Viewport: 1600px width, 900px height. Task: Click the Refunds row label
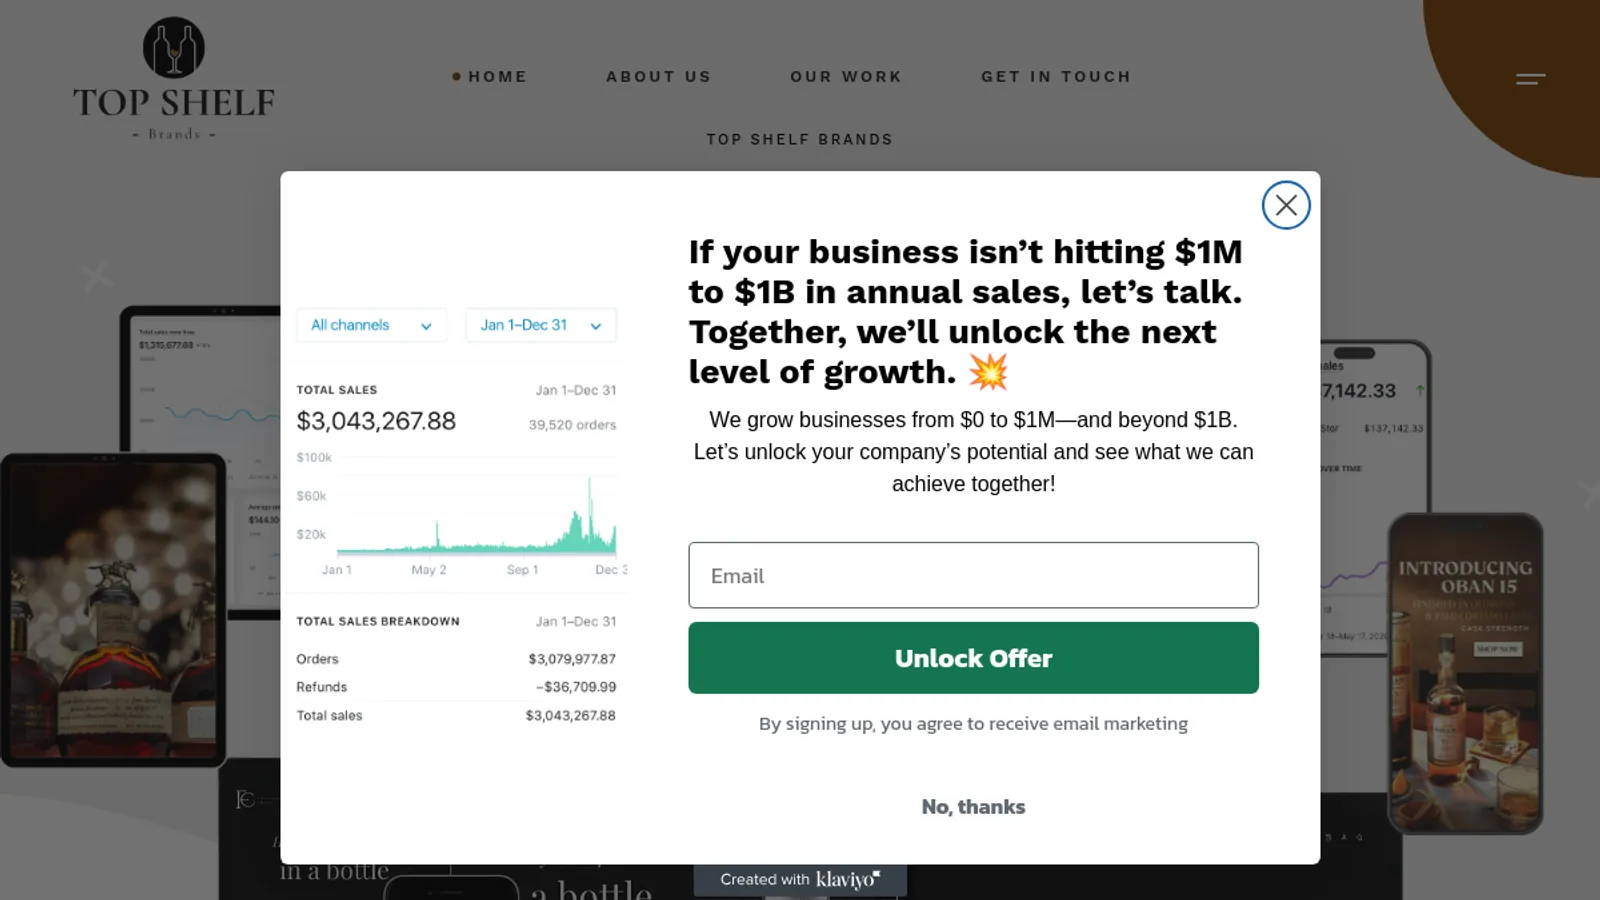point(321,687)
